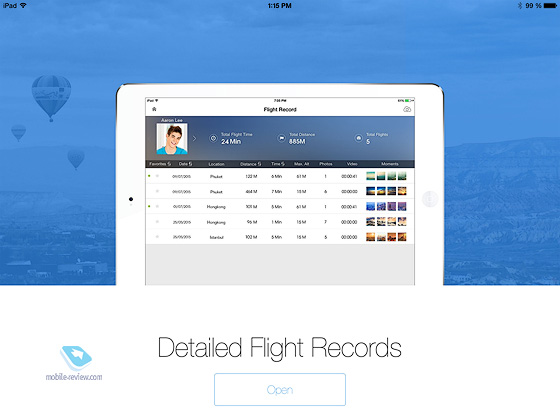Toggle favorite star on 464 M Phuket row
This screenshot has height=420, width=560.
point(157,191)
